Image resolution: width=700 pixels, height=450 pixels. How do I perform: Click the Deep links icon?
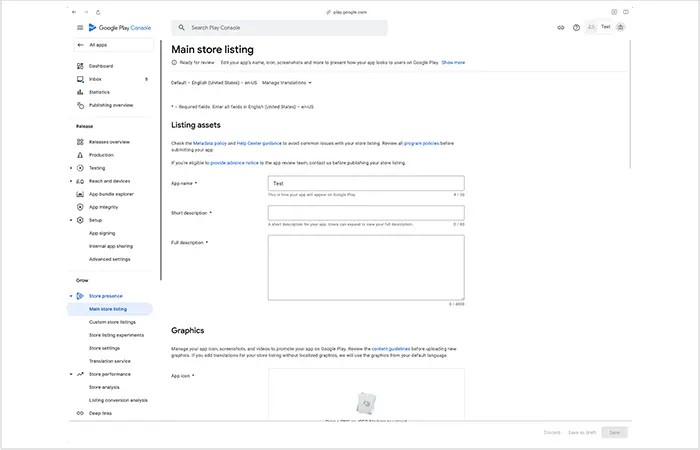[80, 413]
